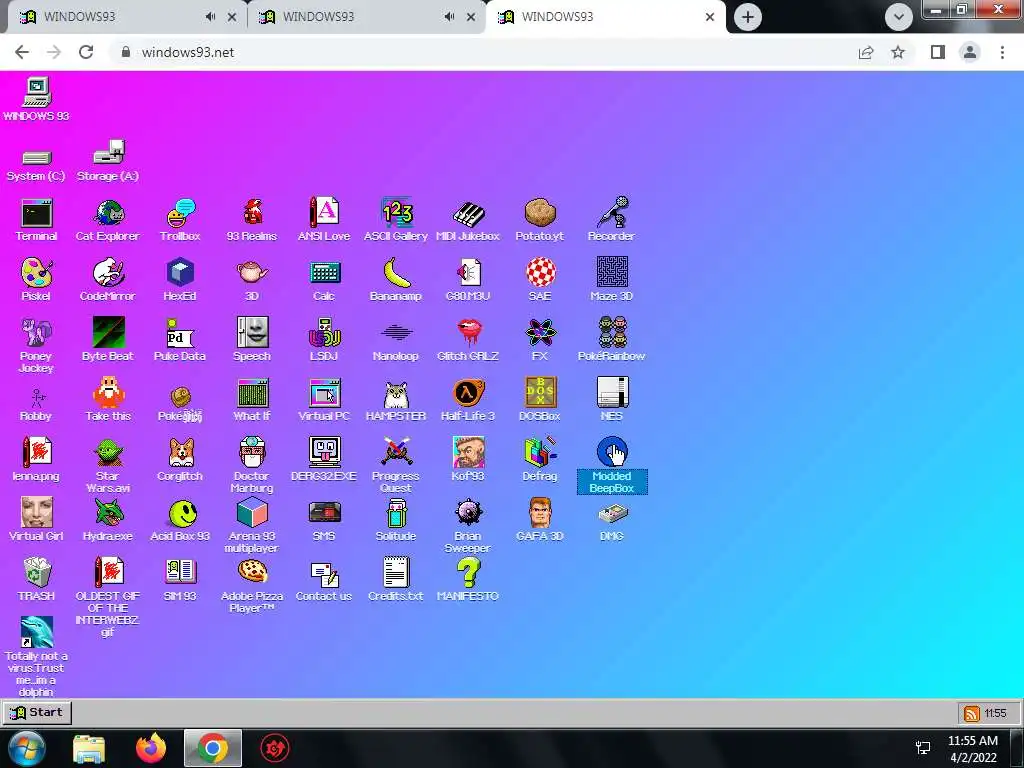Launch the Defrag icon
This screenshot has width=1024, height=768.
540,453
